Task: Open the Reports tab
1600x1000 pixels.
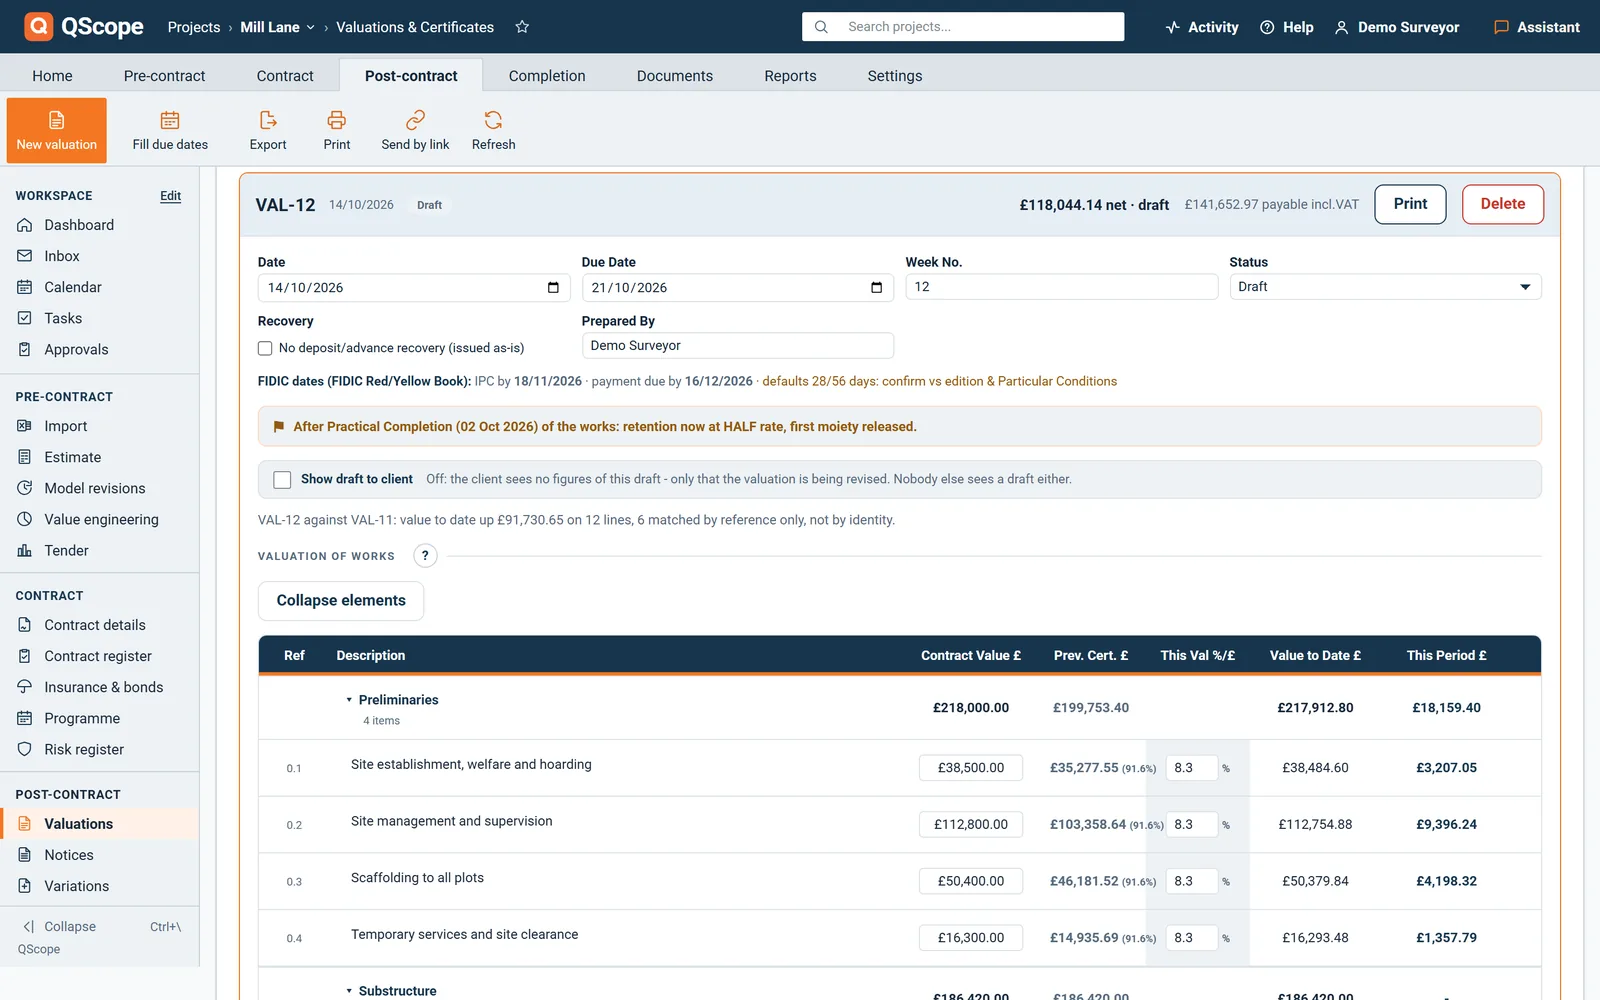Action: [x=790, y=76]
